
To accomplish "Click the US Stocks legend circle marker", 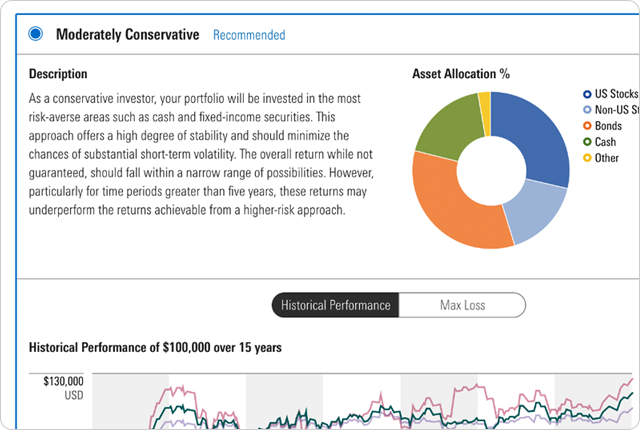I will pyautogui.click(x=586, y=94).
